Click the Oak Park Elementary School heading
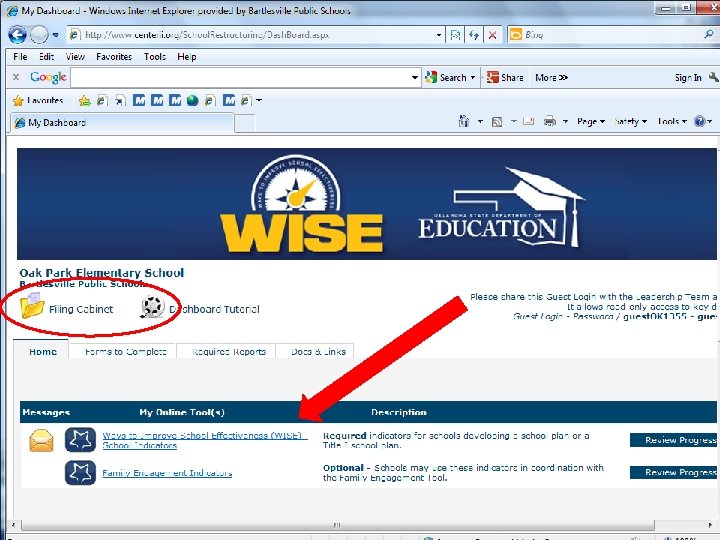This screenshot has height=540, width=720. click(x=101, y=273)
